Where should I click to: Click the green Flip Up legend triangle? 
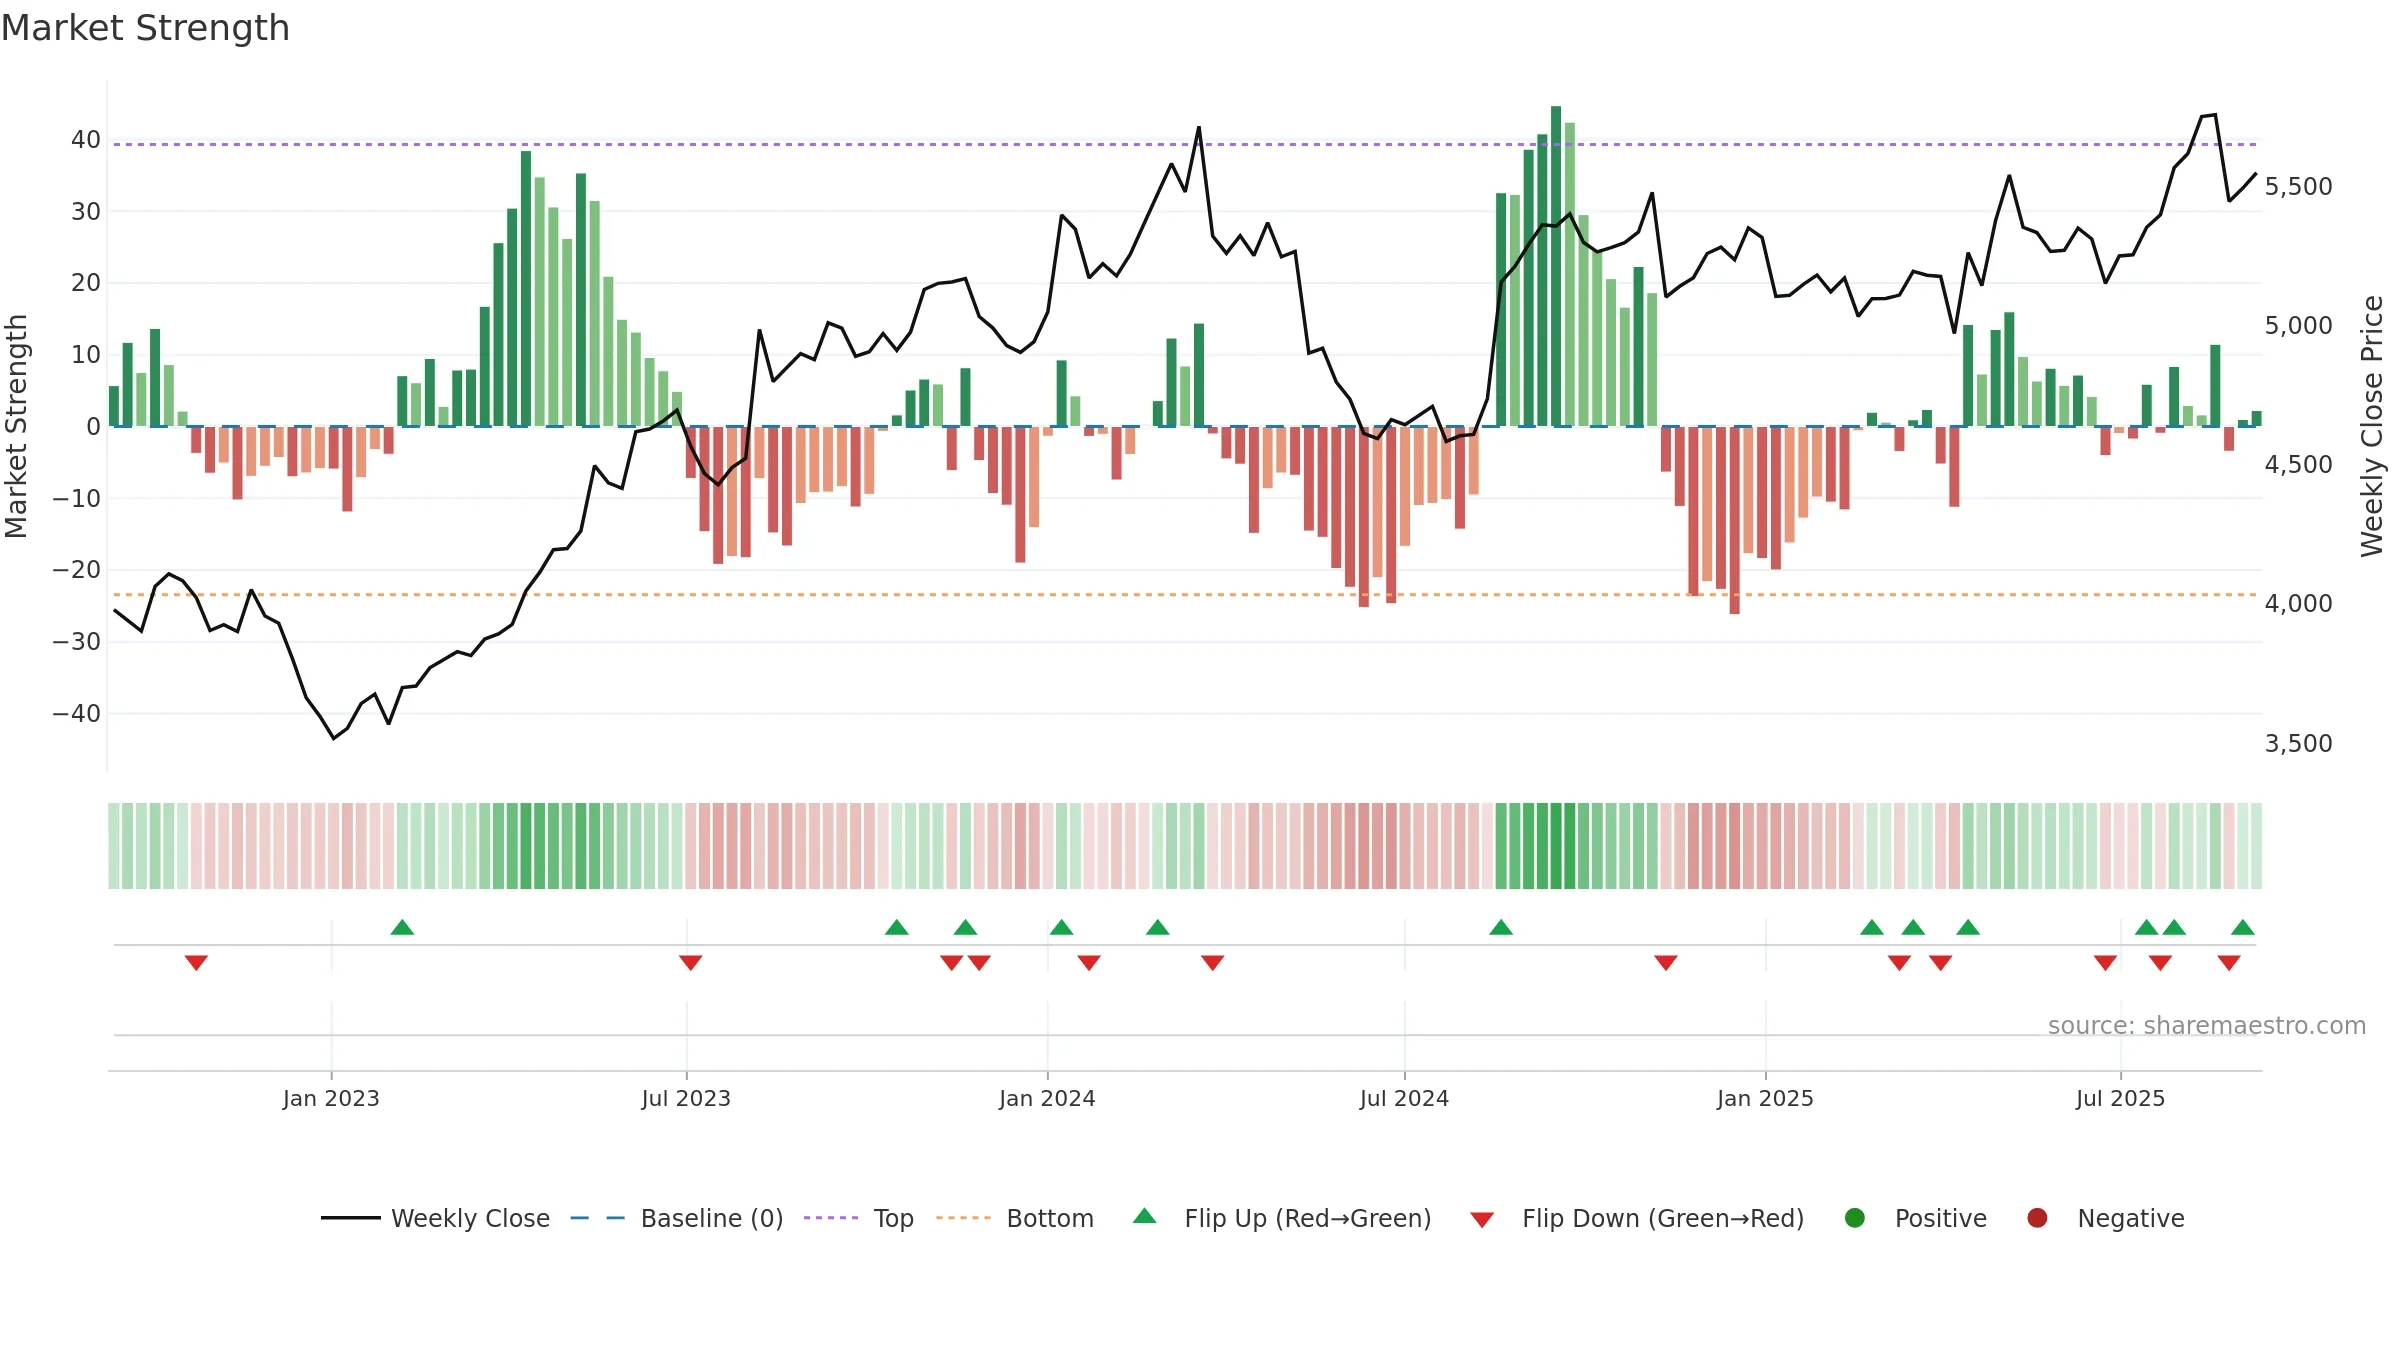1145,1216
